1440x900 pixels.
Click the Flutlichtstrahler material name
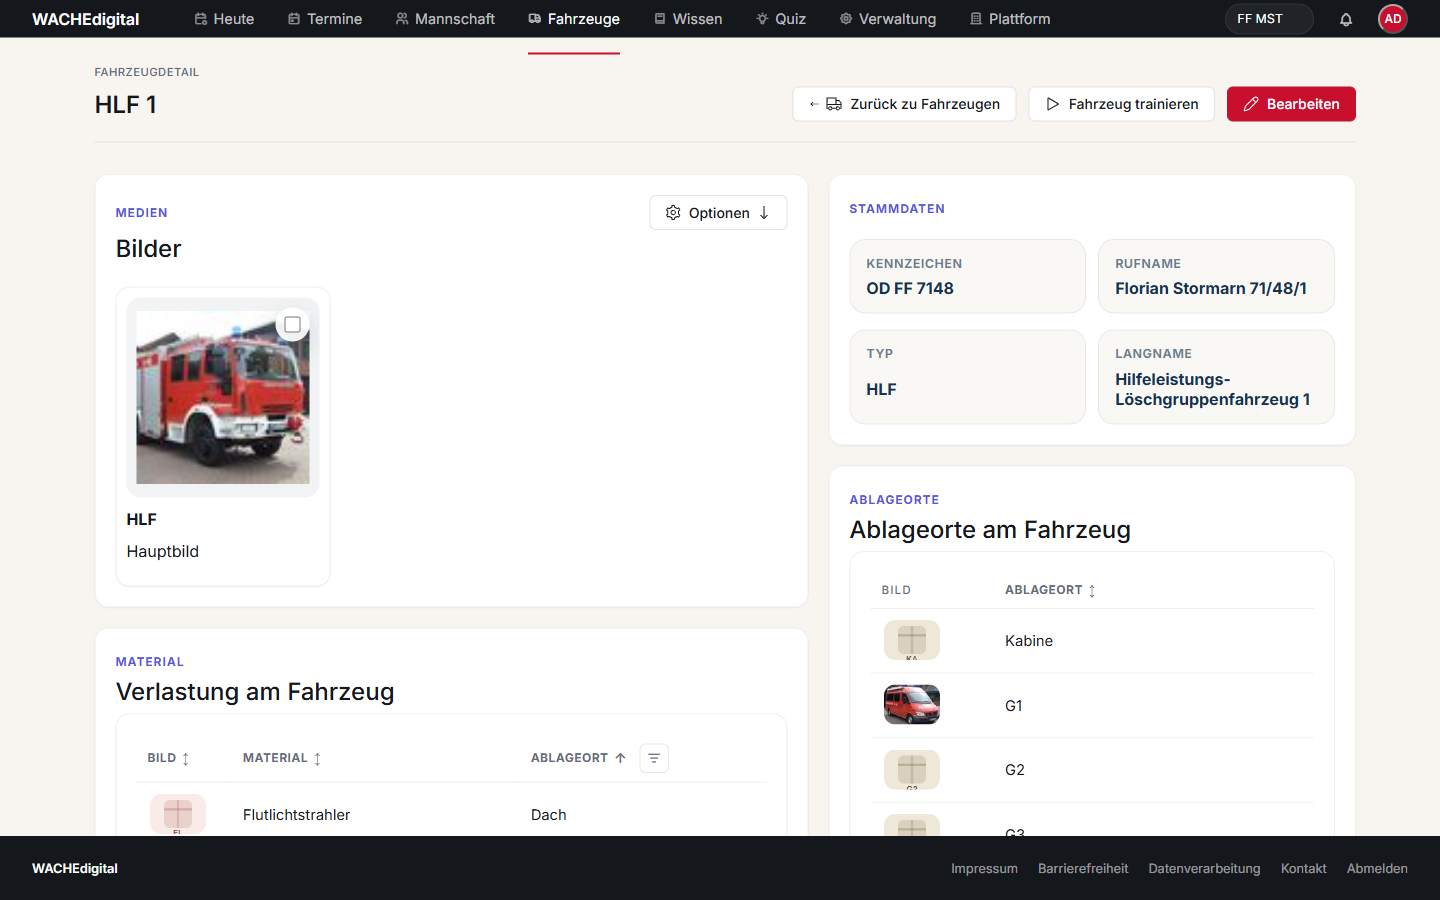point(296,815)
